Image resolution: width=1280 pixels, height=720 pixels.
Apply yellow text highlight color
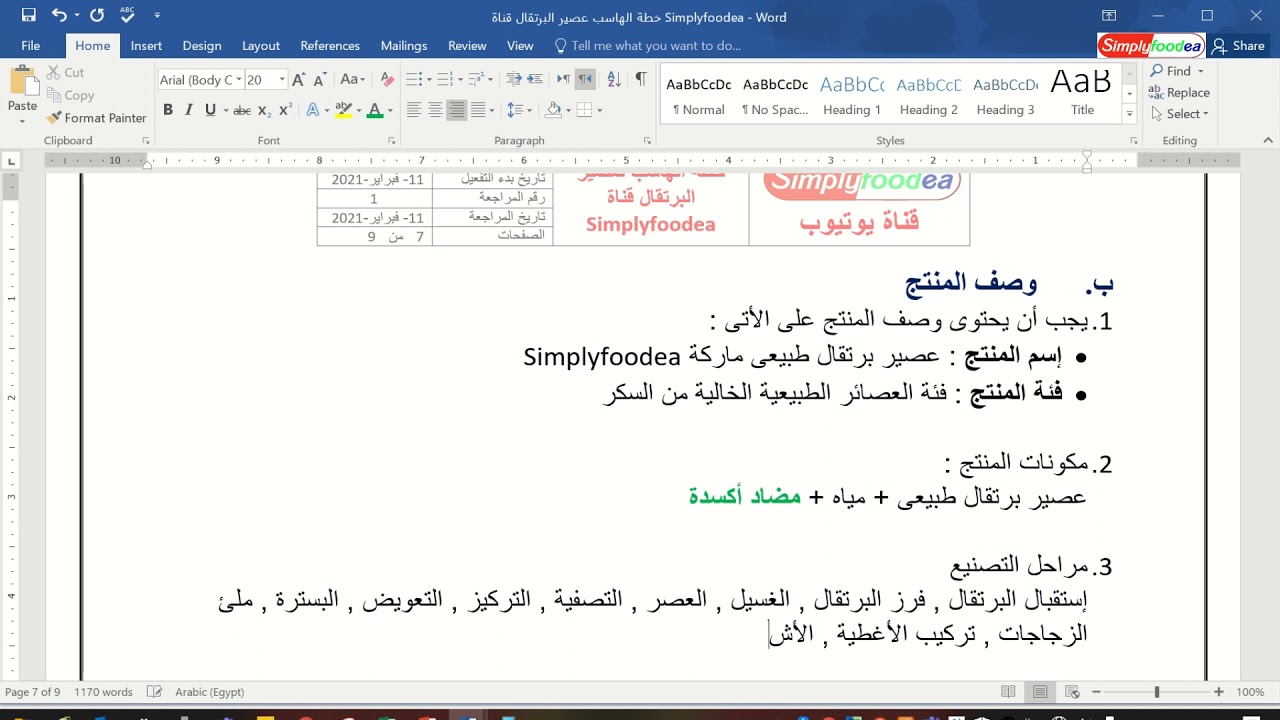click(344, 110)
